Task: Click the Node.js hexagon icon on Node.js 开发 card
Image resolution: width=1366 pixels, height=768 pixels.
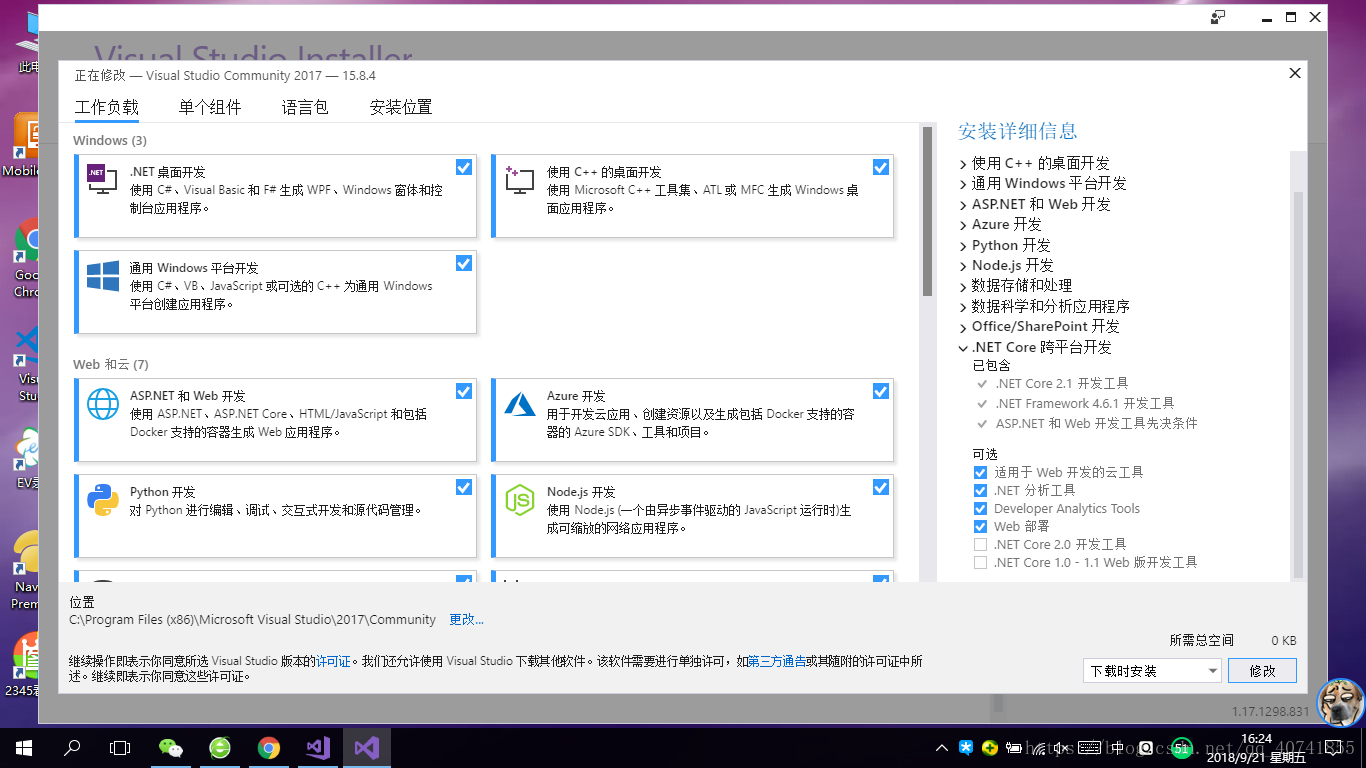Action: pos(520,500)
